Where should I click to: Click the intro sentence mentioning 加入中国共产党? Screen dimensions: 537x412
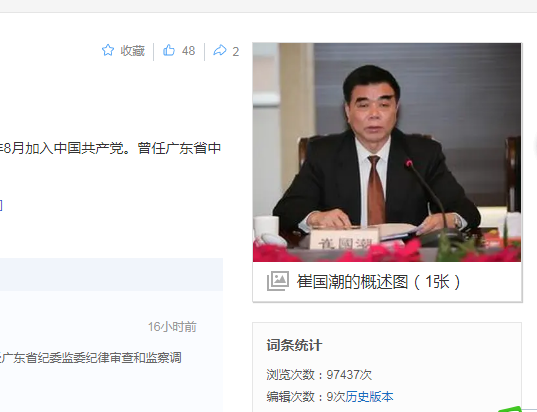click(x=110, y=148)
